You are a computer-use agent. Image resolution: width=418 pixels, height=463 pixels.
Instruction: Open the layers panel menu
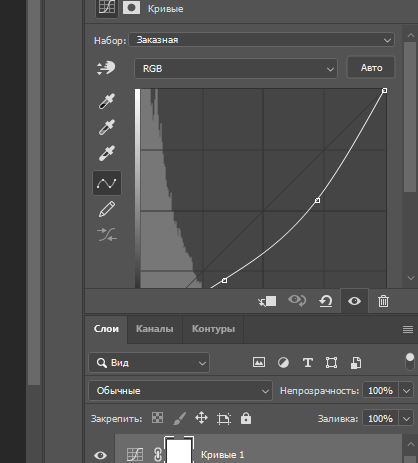(408, 330)
